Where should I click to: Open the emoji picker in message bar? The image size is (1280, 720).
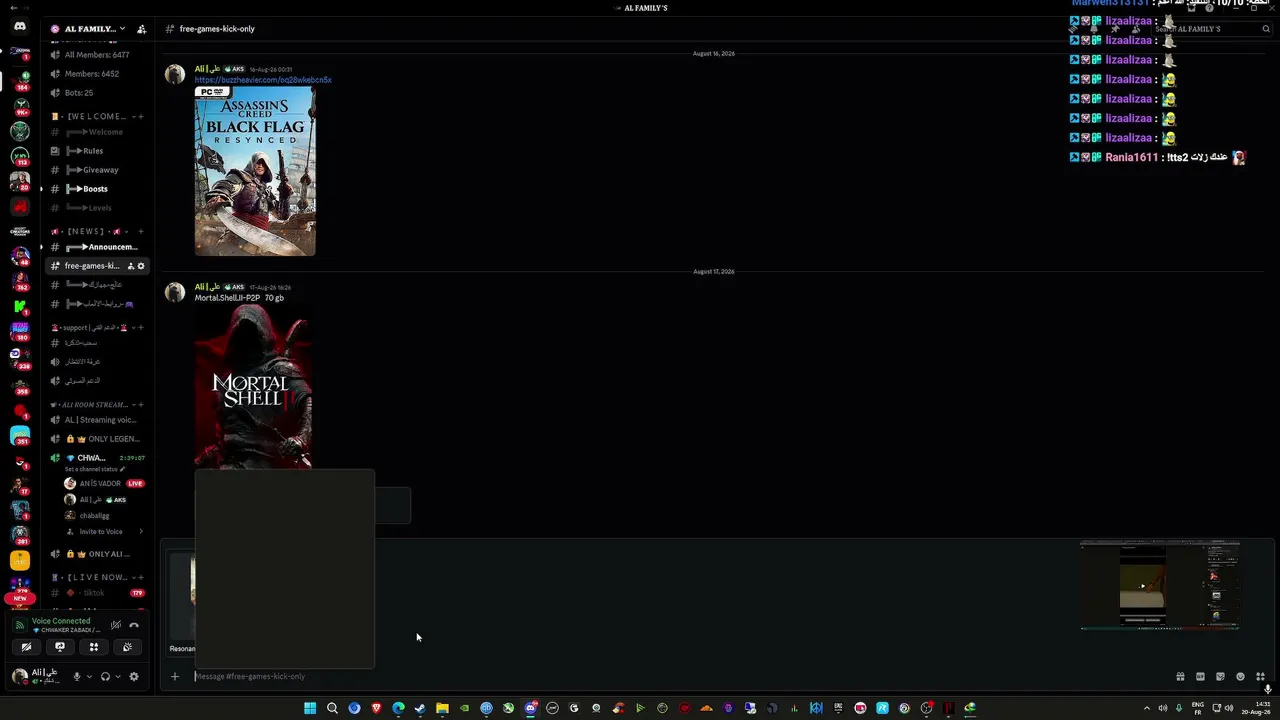click(x=1241, y=677)
